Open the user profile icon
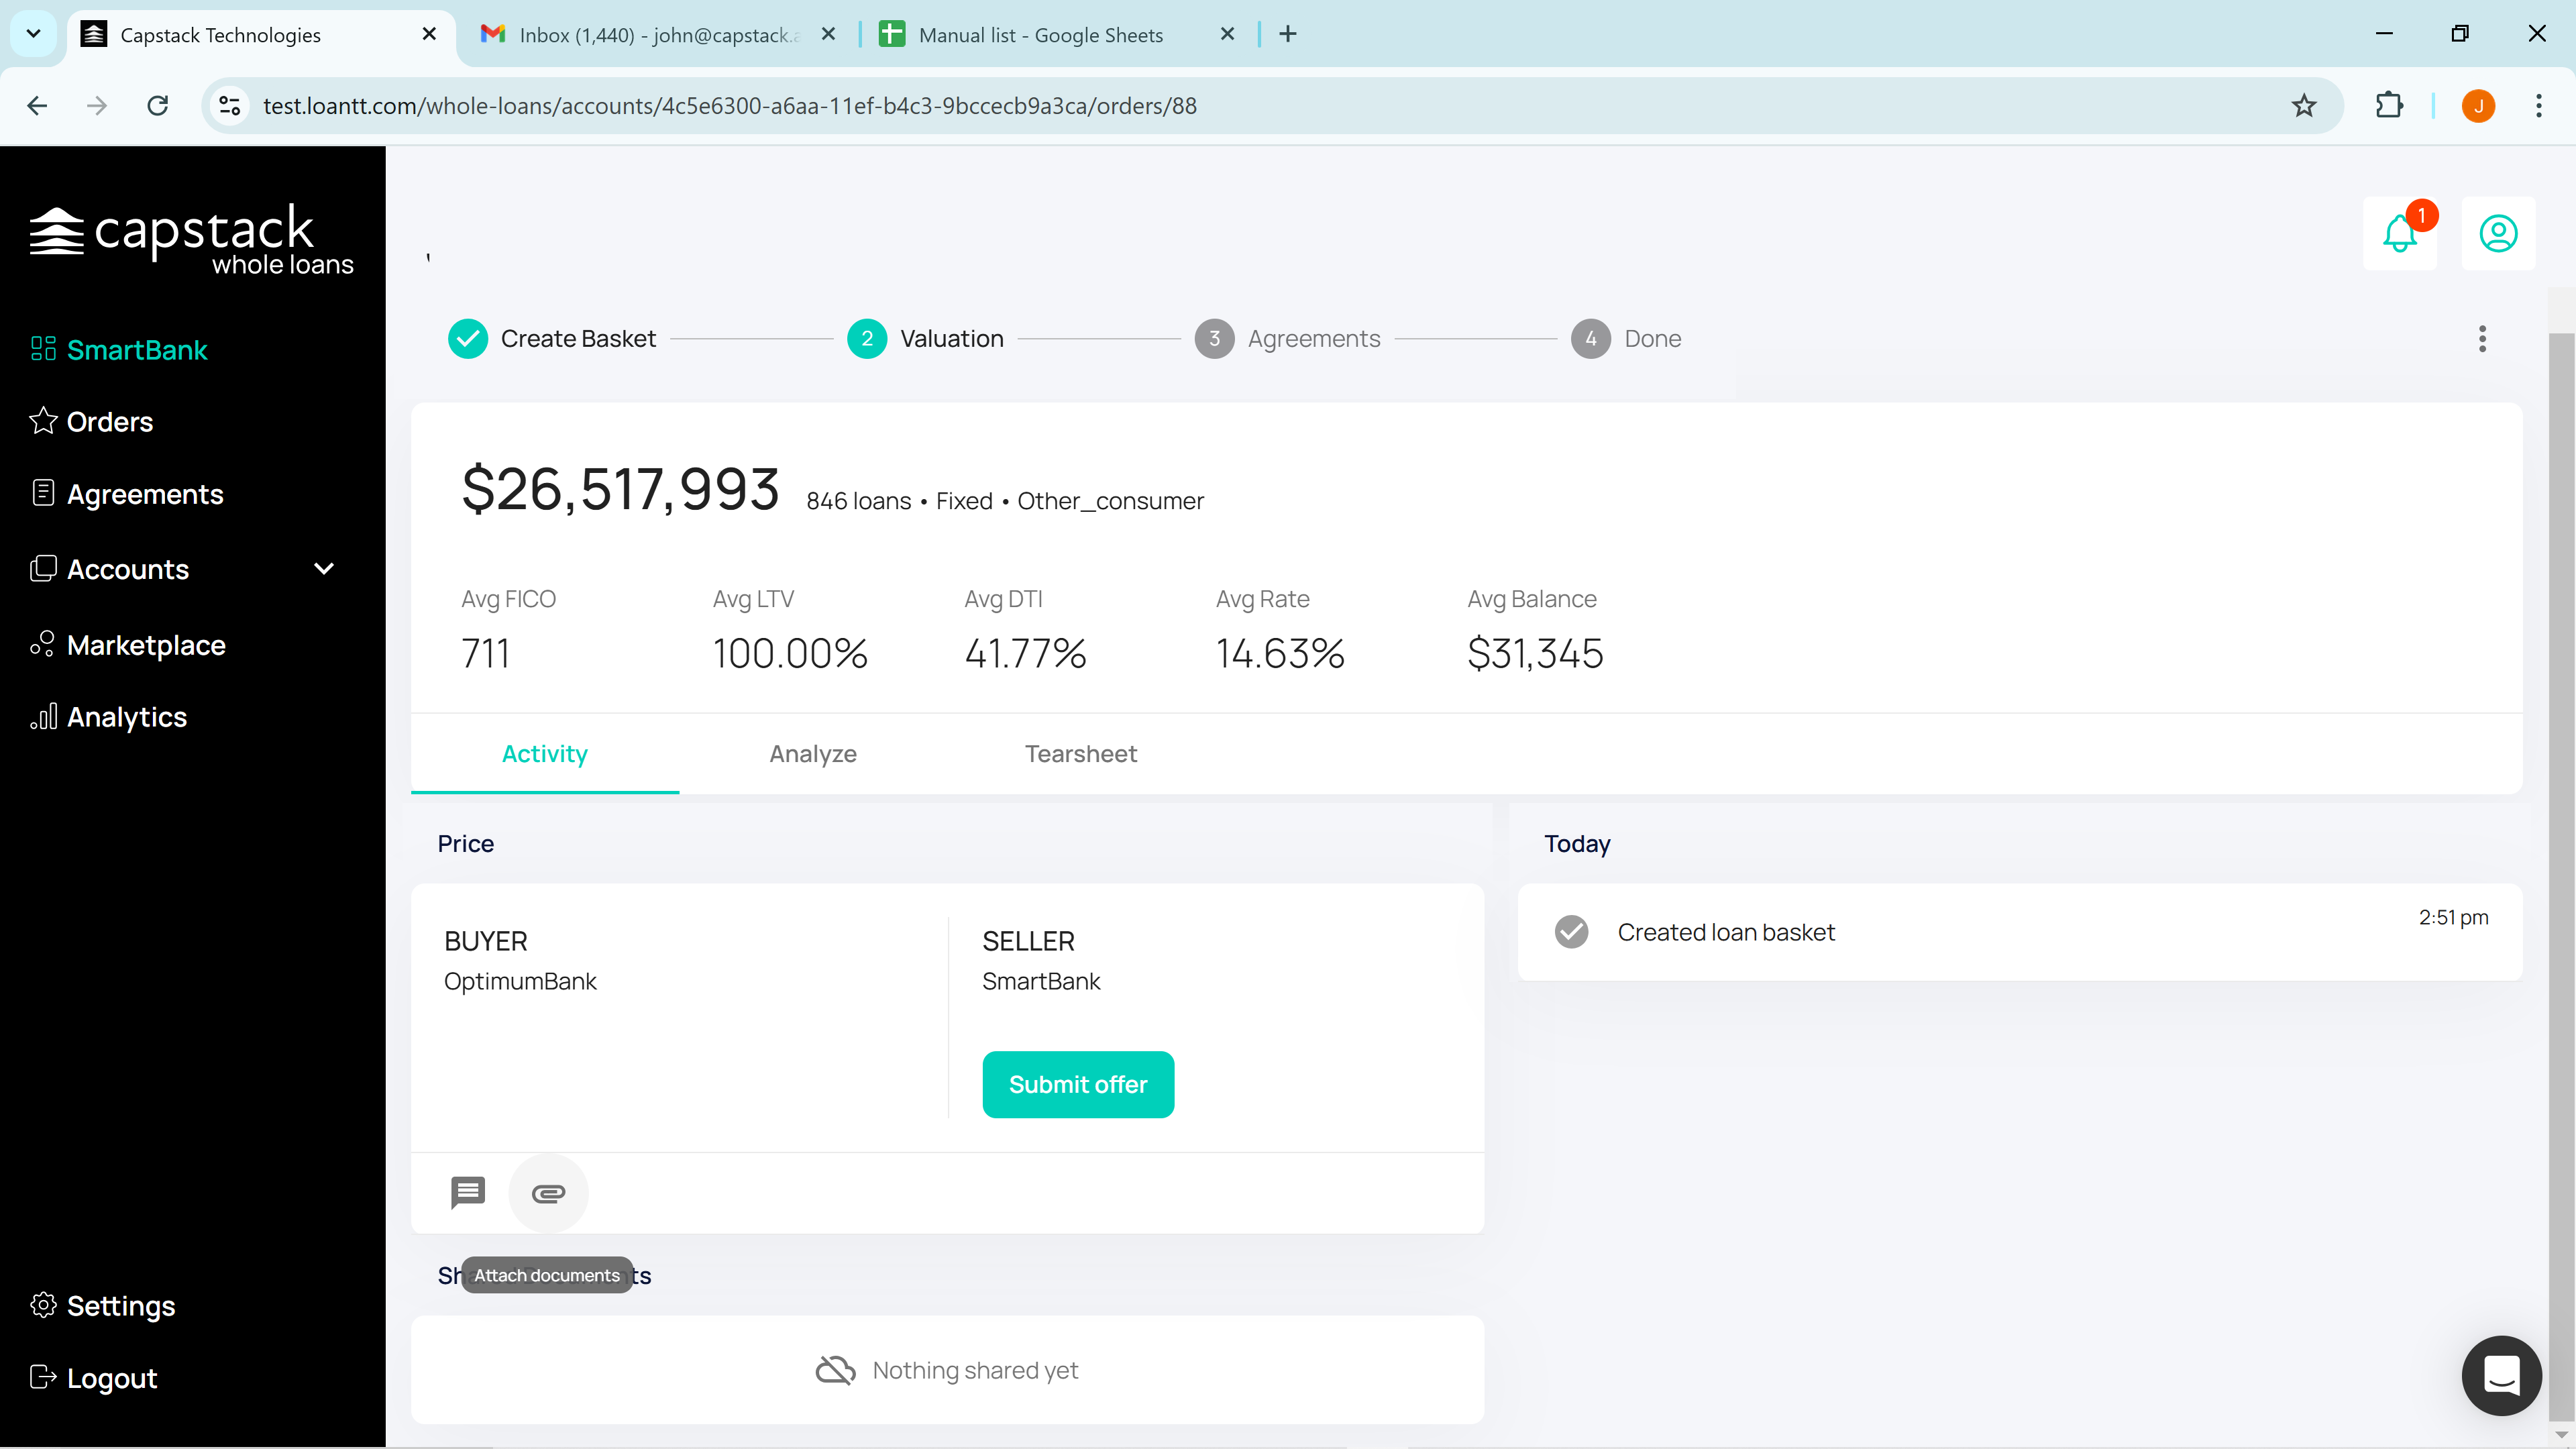Screen dimensions: 2576x1449 pos(2497,234)
